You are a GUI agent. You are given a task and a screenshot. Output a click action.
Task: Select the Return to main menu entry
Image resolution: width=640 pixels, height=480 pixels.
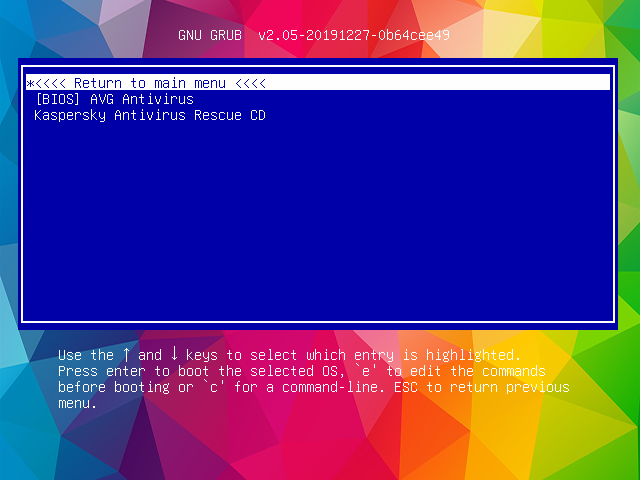pyautogui.click(x=318, y=82)
